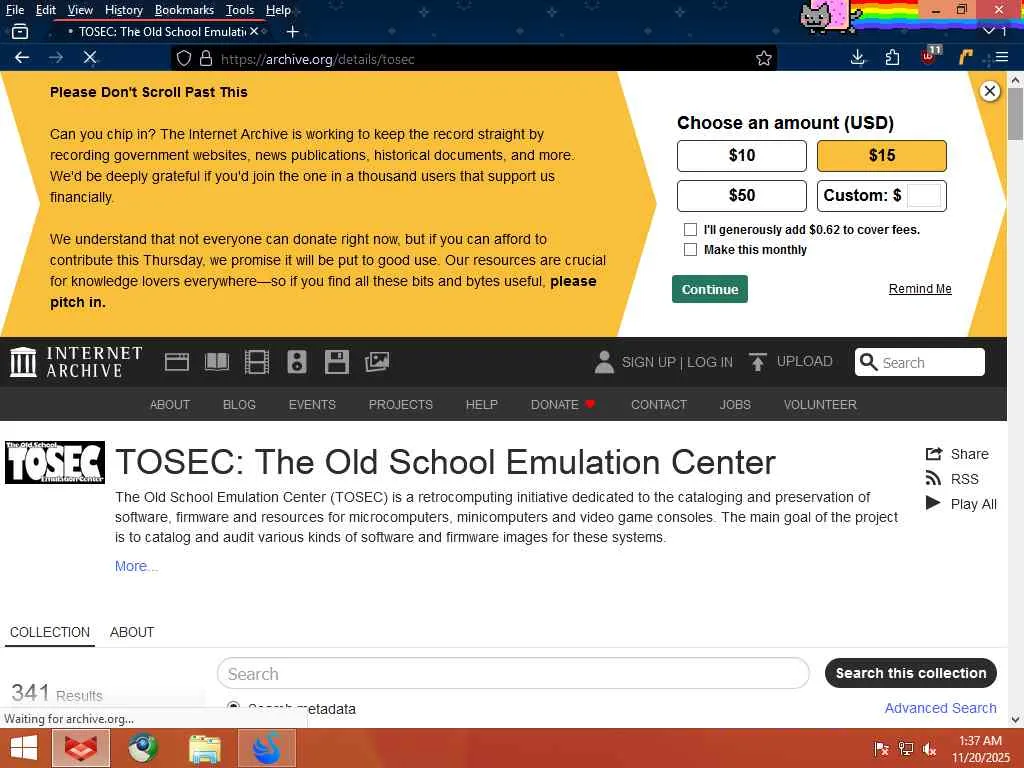Click the uBlock Origin extension icon
The image size is (1024, 768).
coord(929,57)
